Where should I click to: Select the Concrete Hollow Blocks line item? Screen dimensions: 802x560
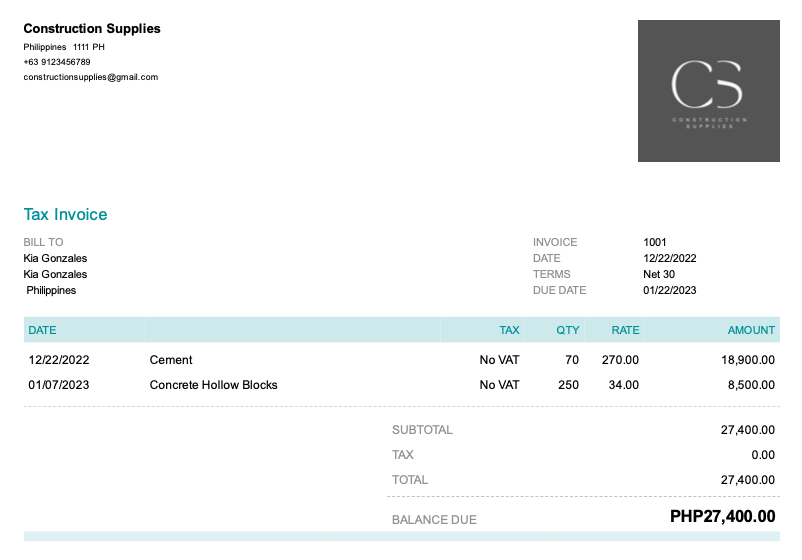click(213, 385)
